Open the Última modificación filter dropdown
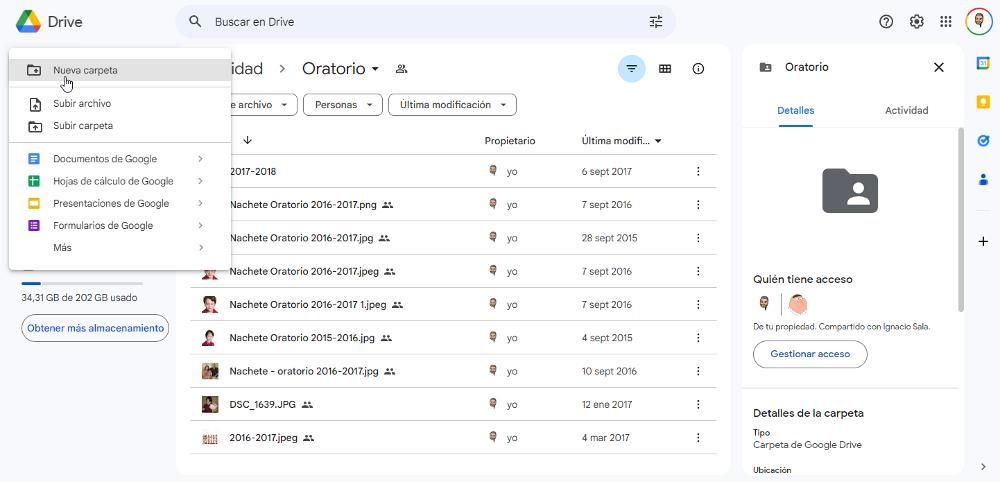This screenshot has height=482, width=1000. coord(452,105)
